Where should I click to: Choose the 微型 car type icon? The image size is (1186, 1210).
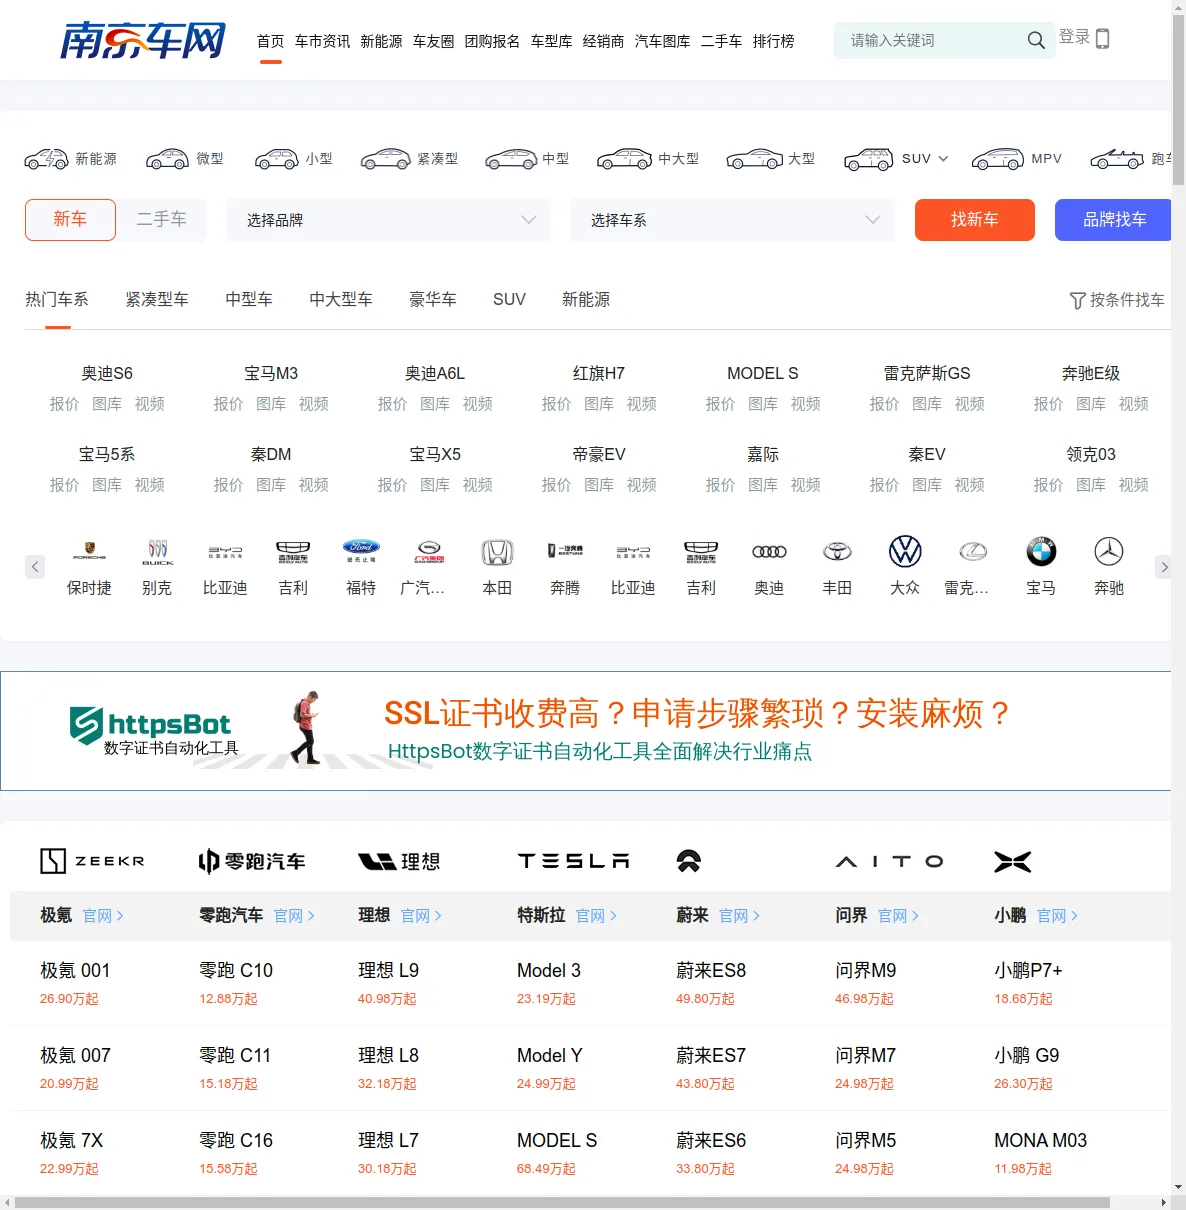167,159
